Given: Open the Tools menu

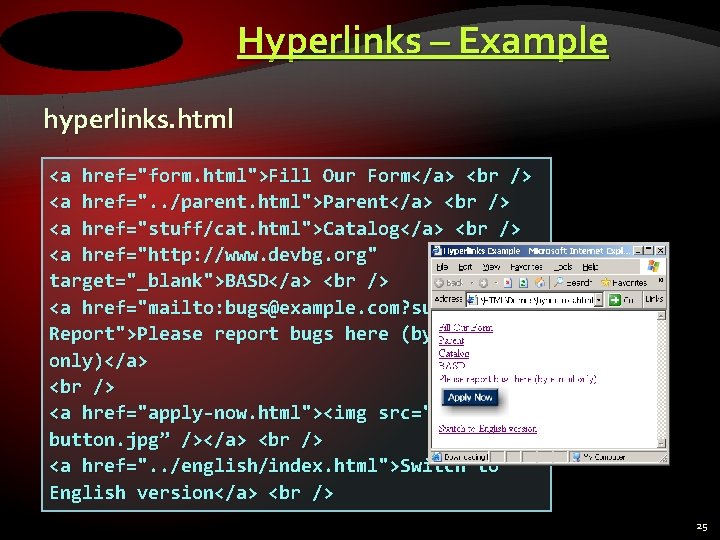Looking at the screenshot, I should coord(563,267).
